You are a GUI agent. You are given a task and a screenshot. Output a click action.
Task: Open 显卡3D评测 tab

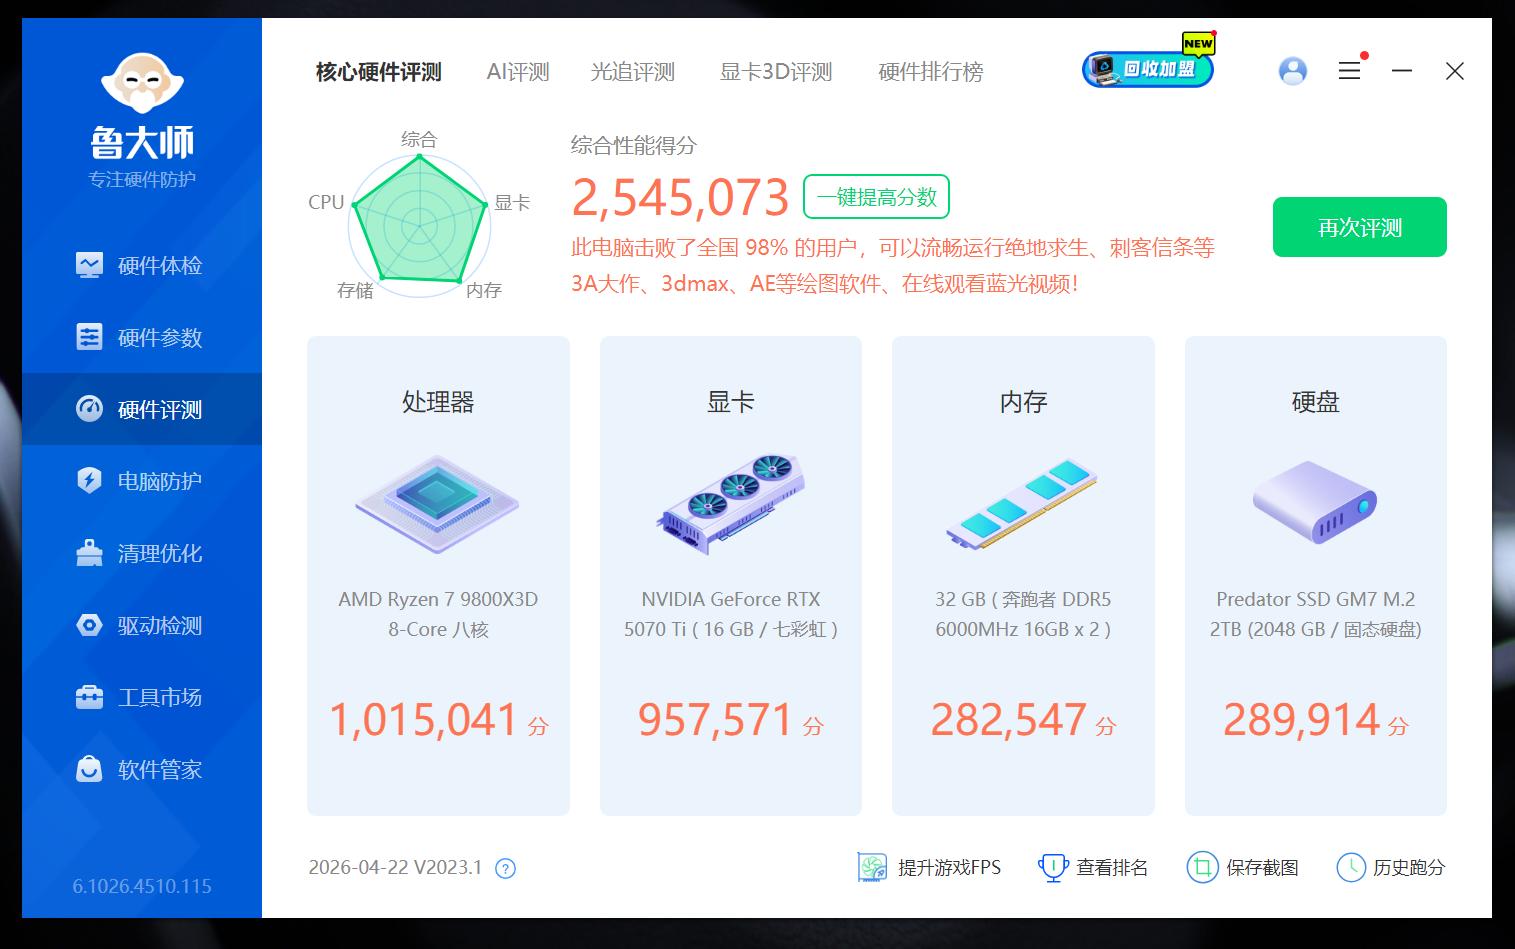click(x=775, y=72)
